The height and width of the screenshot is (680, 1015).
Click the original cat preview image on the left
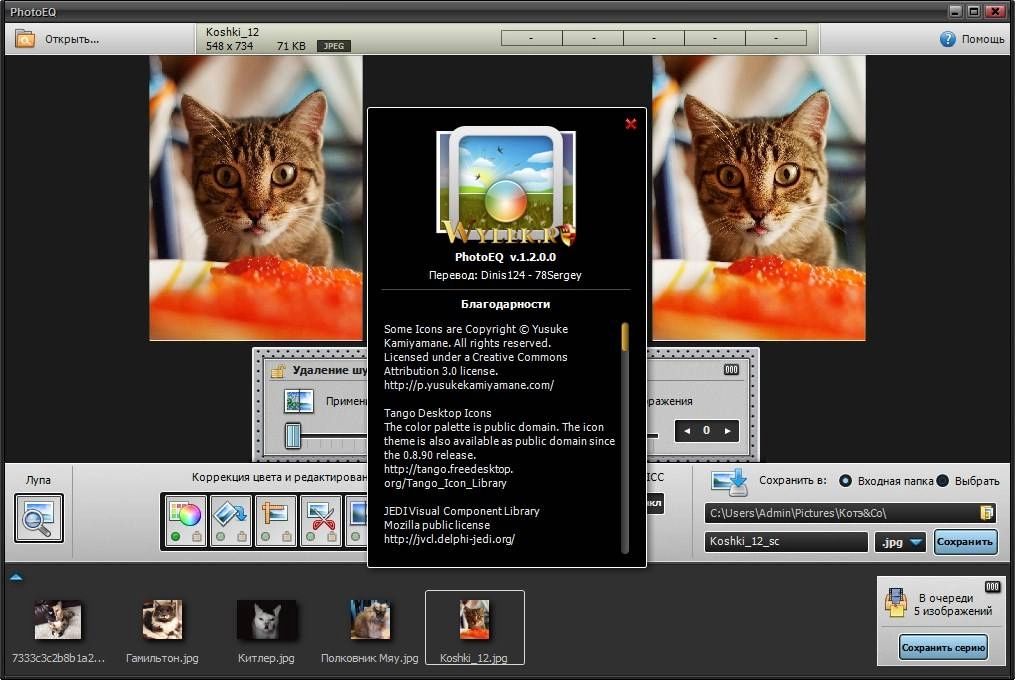[x=256, y=198]
